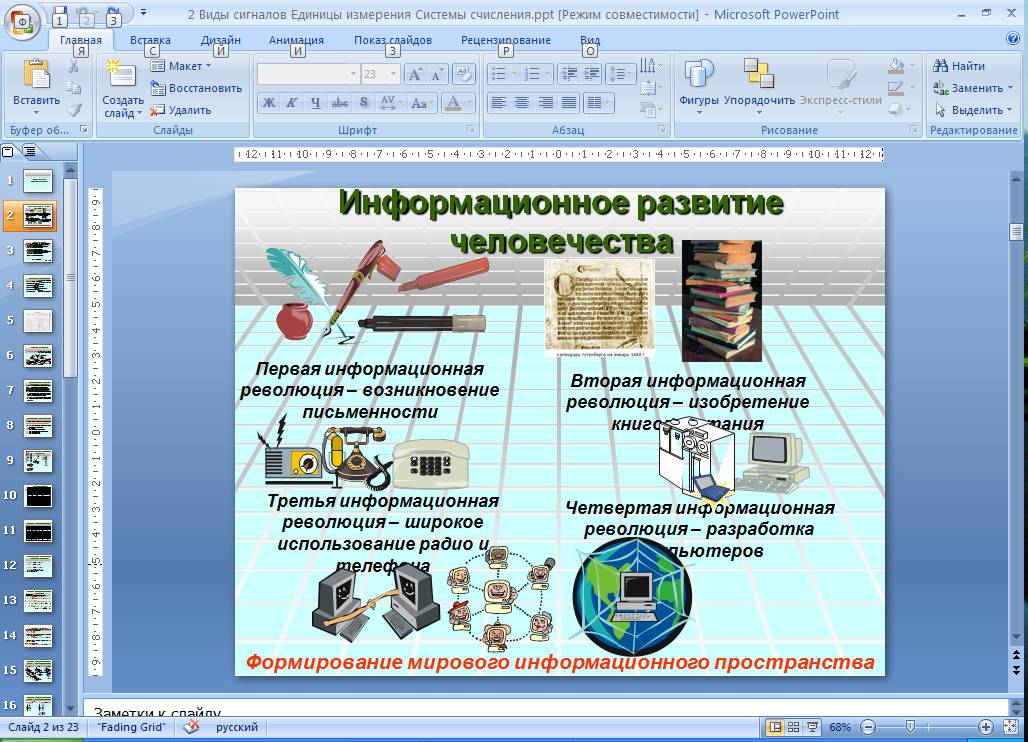Toggle bold (Ж) formatting
Image resolution: width=1028 pixels, height=742 pixels.
268,102
